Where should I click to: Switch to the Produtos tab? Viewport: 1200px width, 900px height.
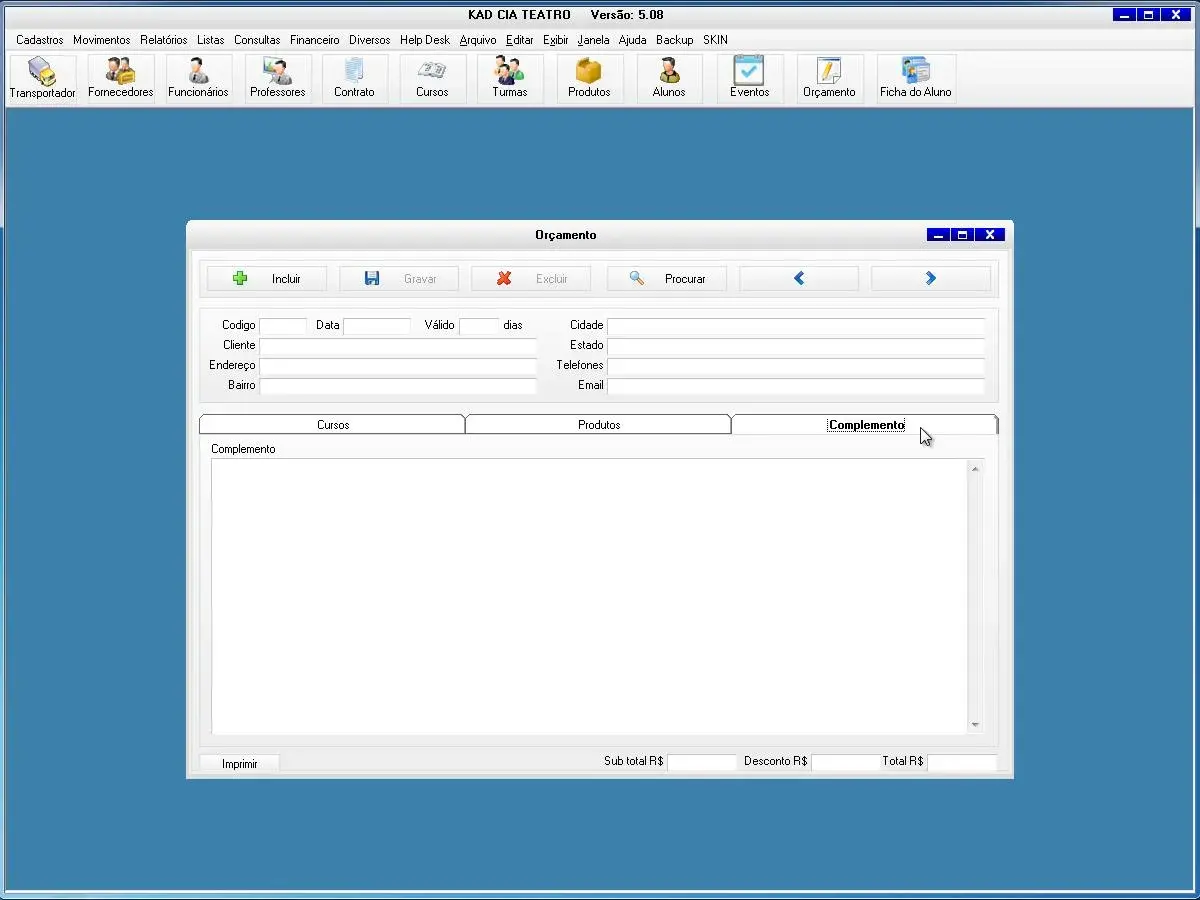pos(599,425)
